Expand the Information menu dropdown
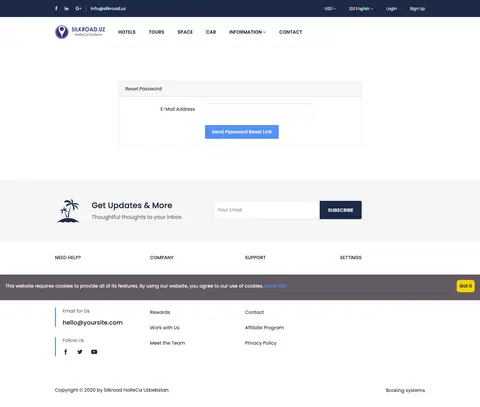The height and width of the screenshot is (407, 480). pyautogui.click(x=247, y=32)
